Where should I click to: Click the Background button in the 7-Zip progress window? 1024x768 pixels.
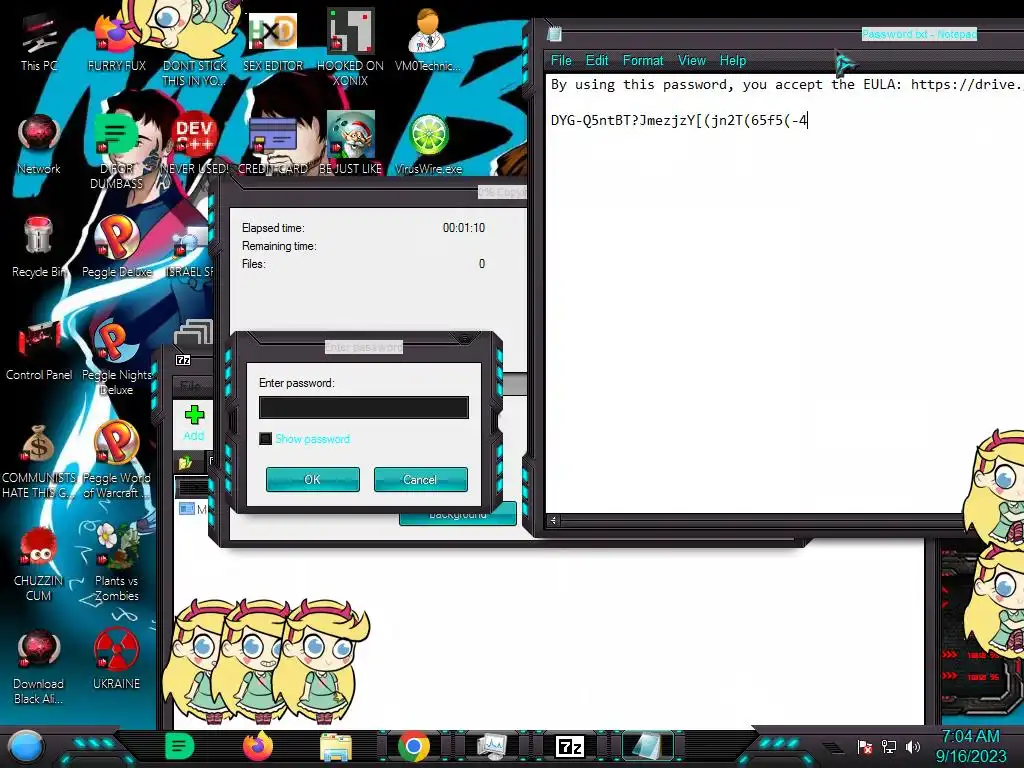click(458, 516)
